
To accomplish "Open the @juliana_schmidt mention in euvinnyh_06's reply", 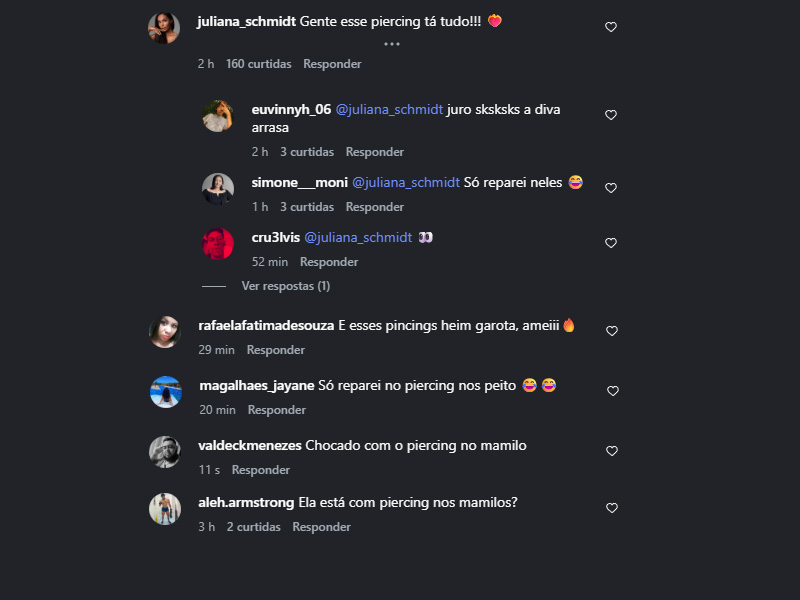I will pos(389,110).
